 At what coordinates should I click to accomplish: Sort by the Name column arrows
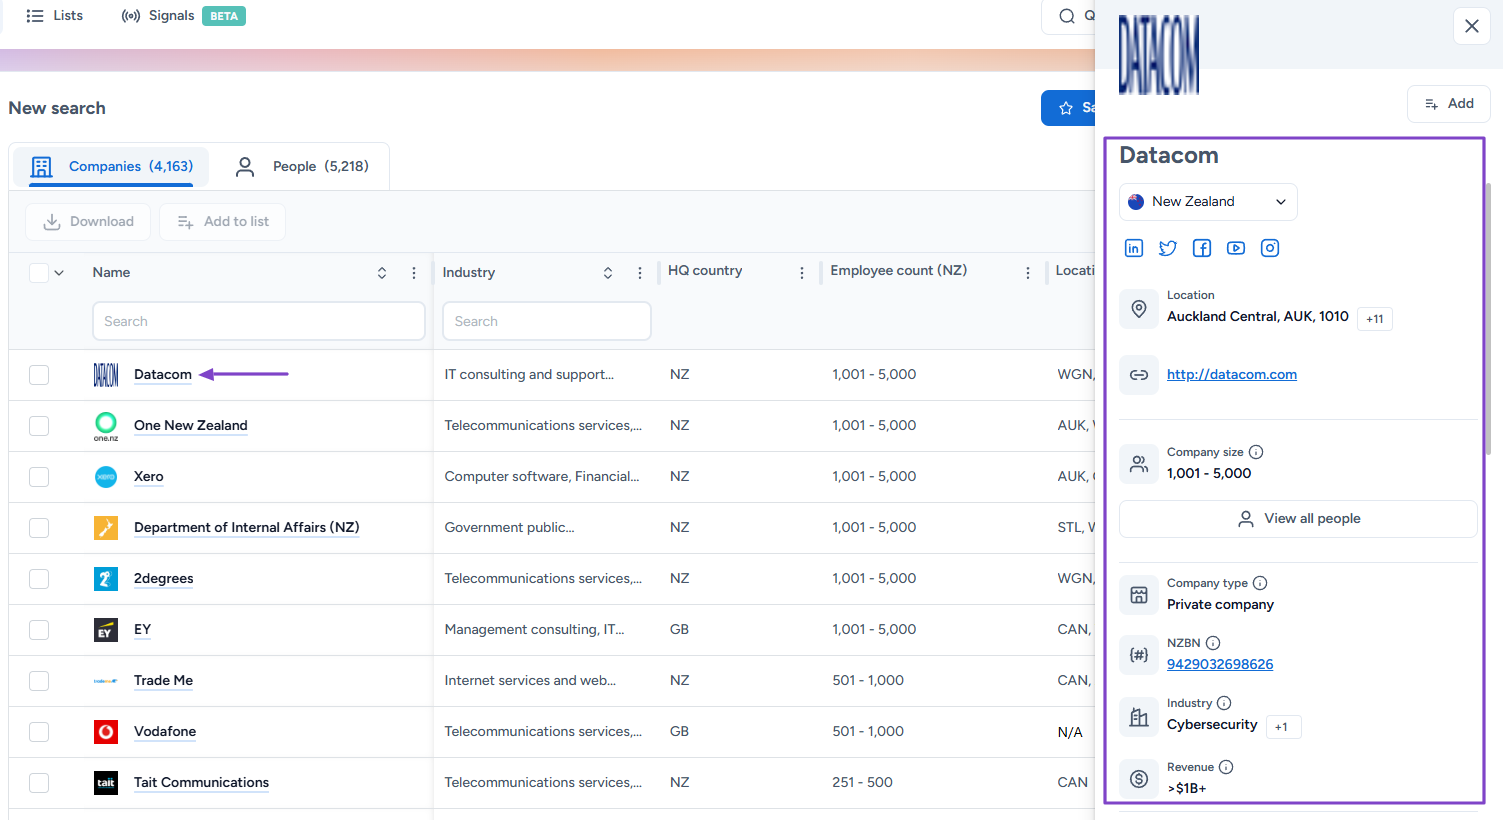[382, 273]
